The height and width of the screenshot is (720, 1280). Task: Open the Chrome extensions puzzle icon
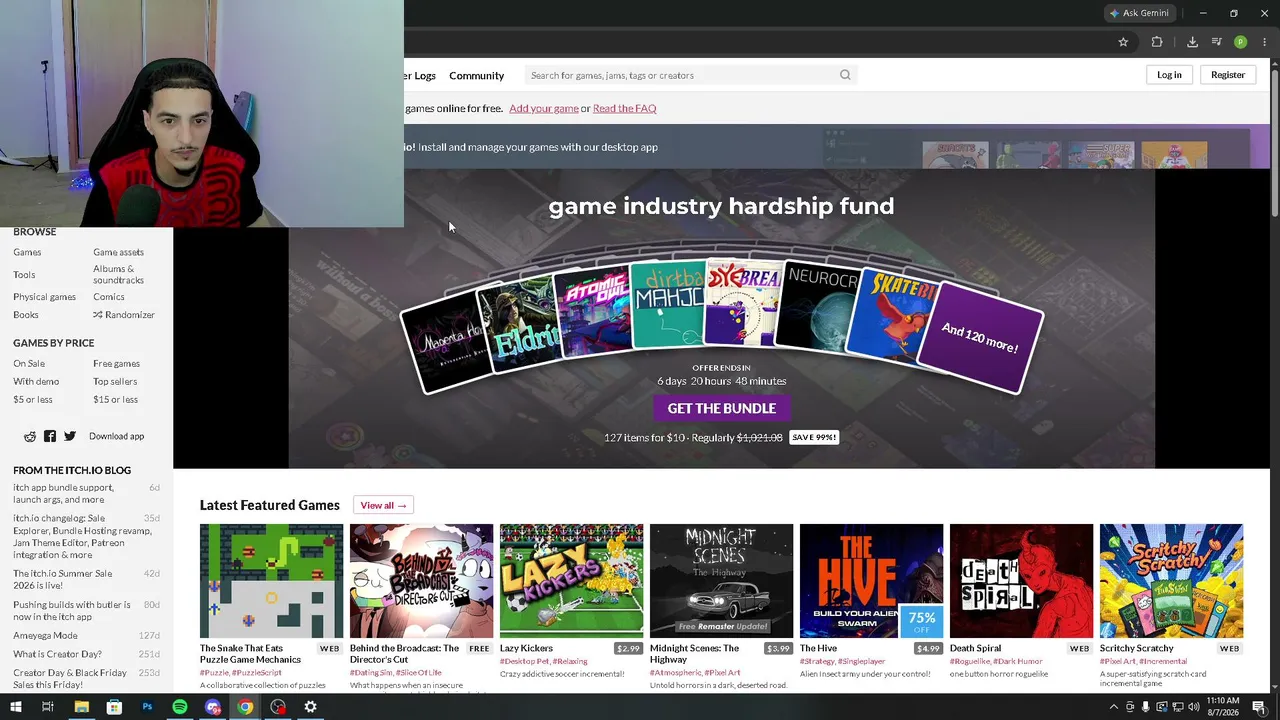click(1157, 42)
